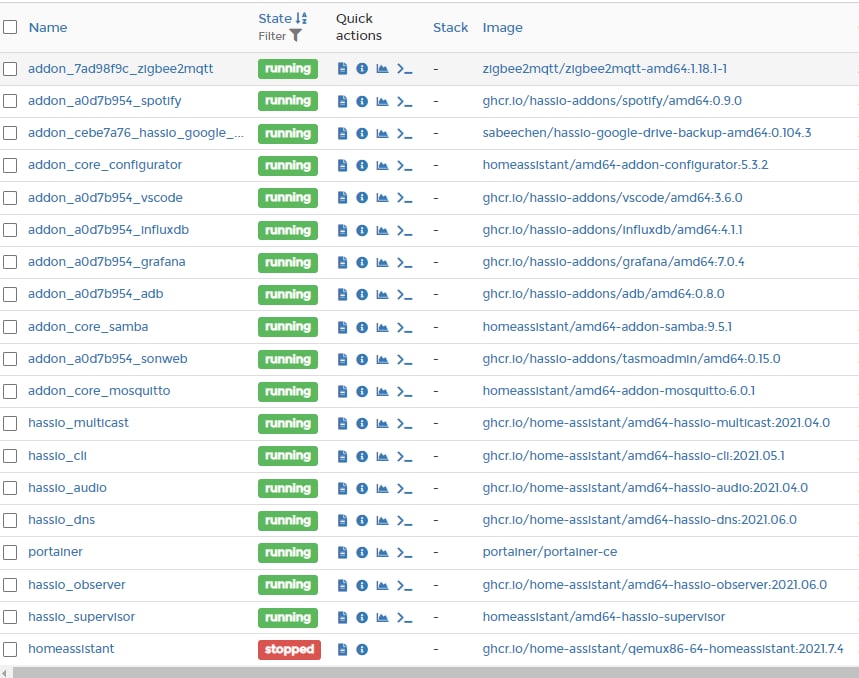859x678 pixels.
Task: Open stats chart icon for addon_core_configurator
Action: (x=382, y=165)
